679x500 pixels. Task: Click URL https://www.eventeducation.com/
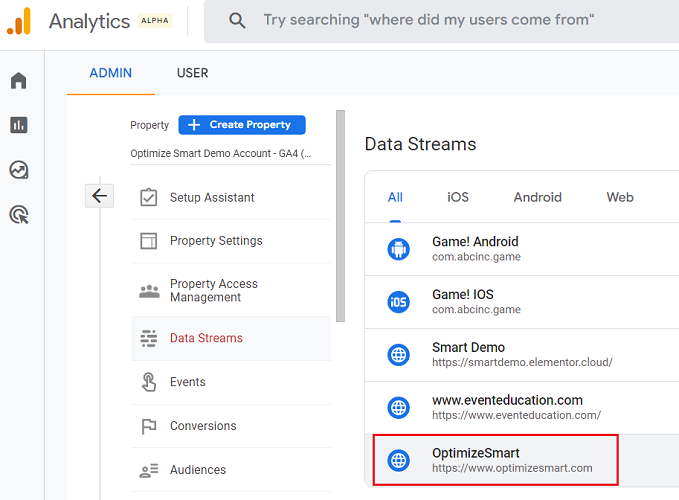tap(516, 415)
